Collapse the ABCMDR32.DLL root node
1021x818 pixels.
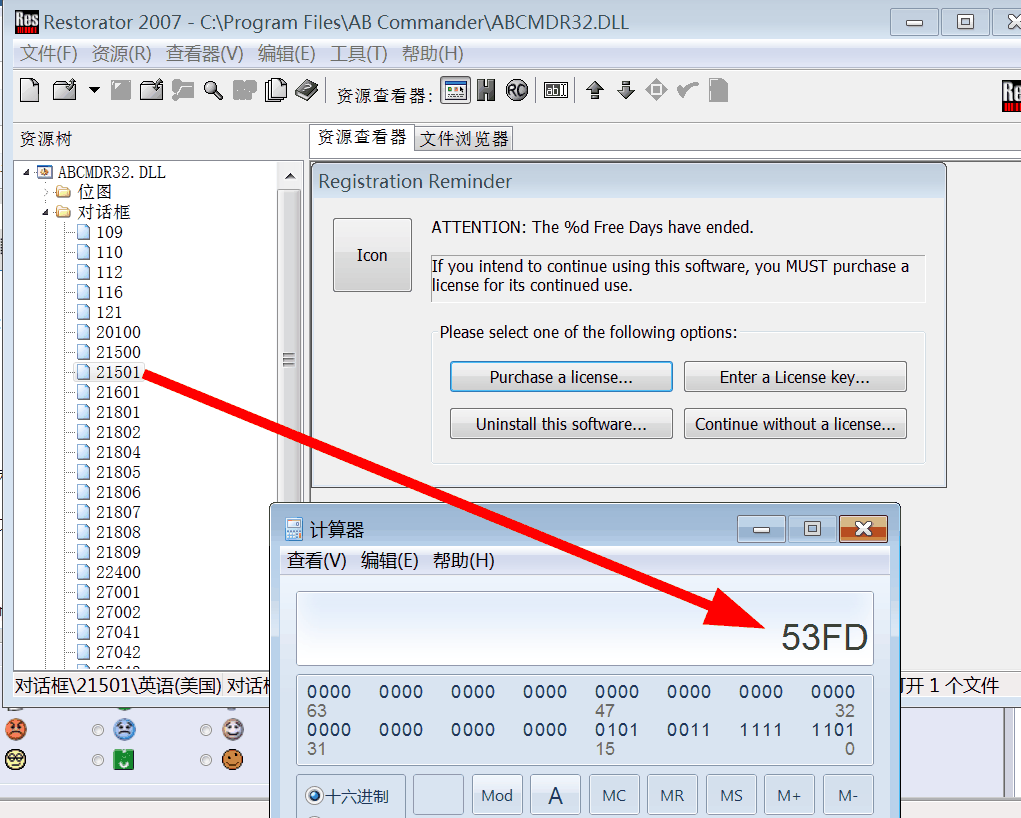point(26,173)
